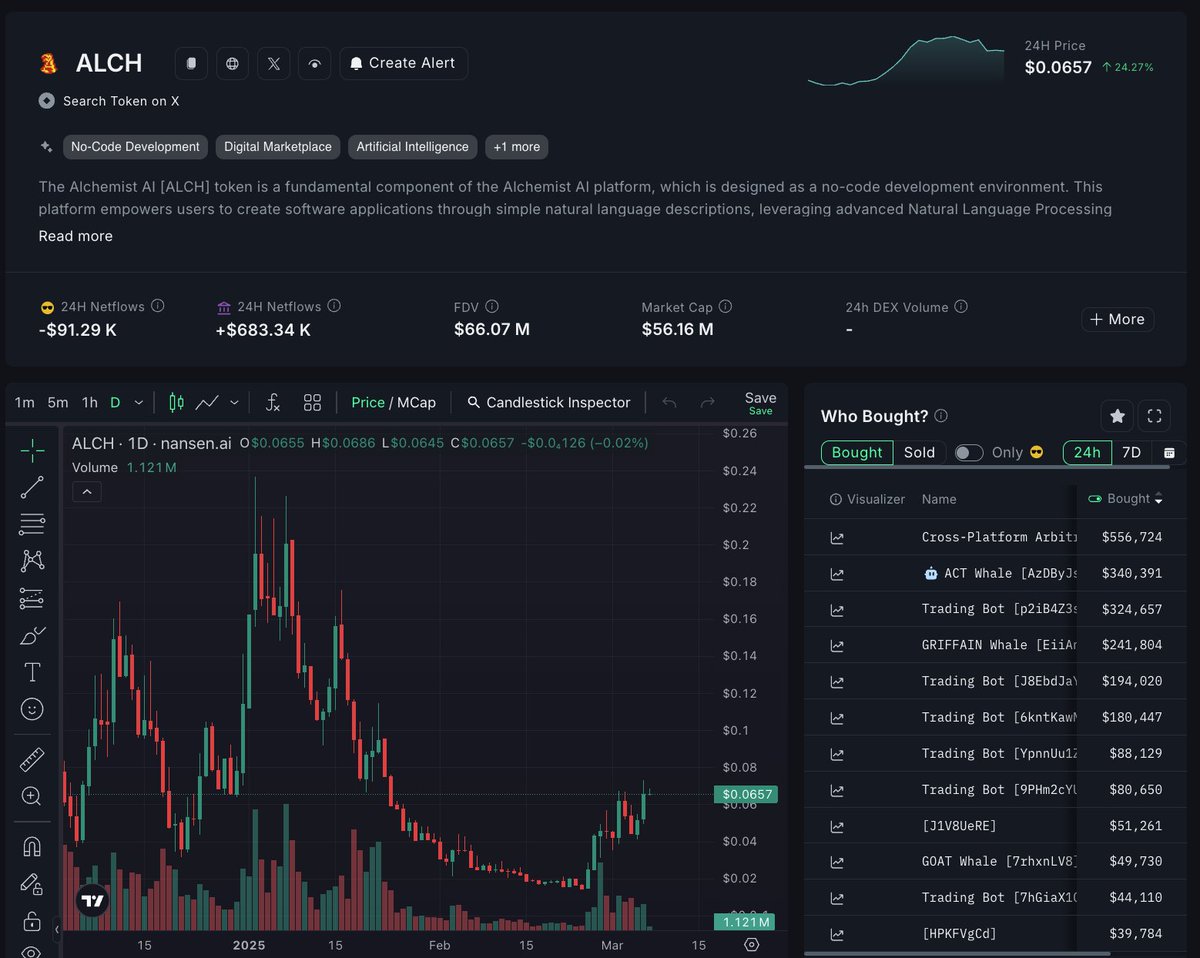Switch chart to 1h timeframe

pyautogui.click(x=90, y=402)
